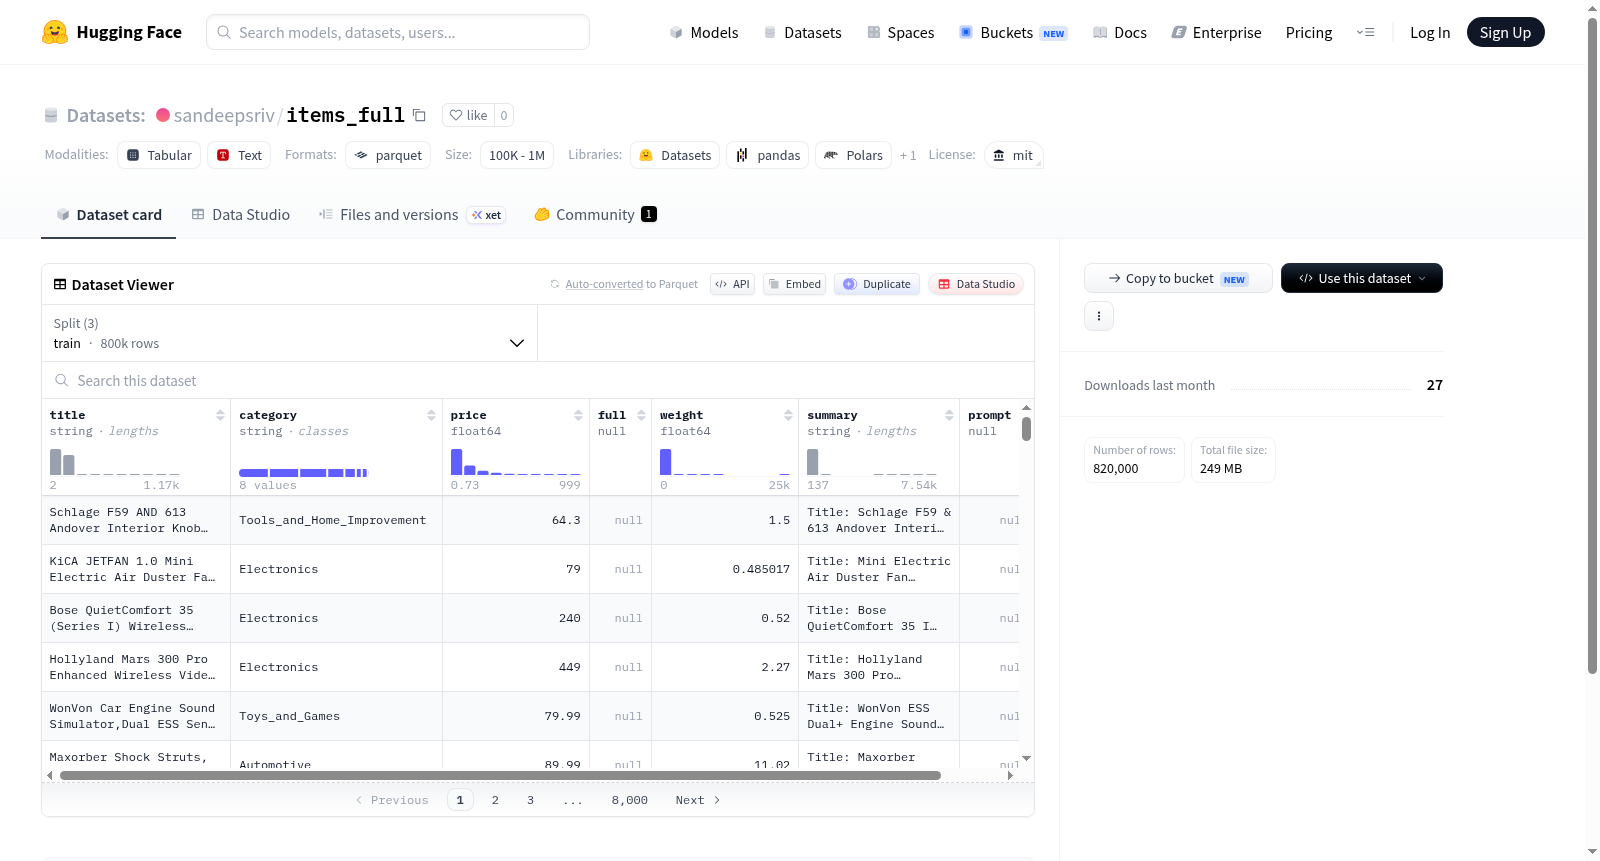Click the search magnifier in top bar
1600x861 pixels.
coord(224,33)
